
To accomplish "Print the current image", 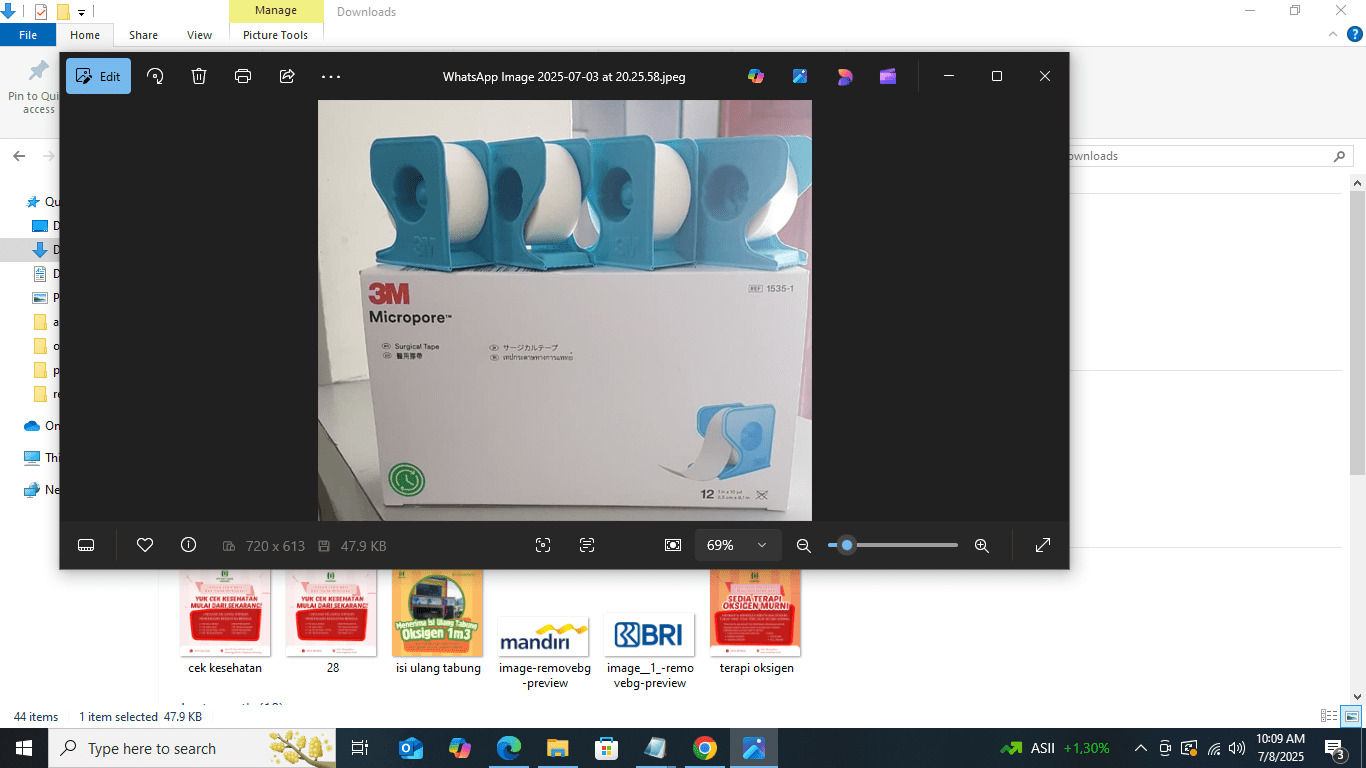I will (x=243, y=76).
